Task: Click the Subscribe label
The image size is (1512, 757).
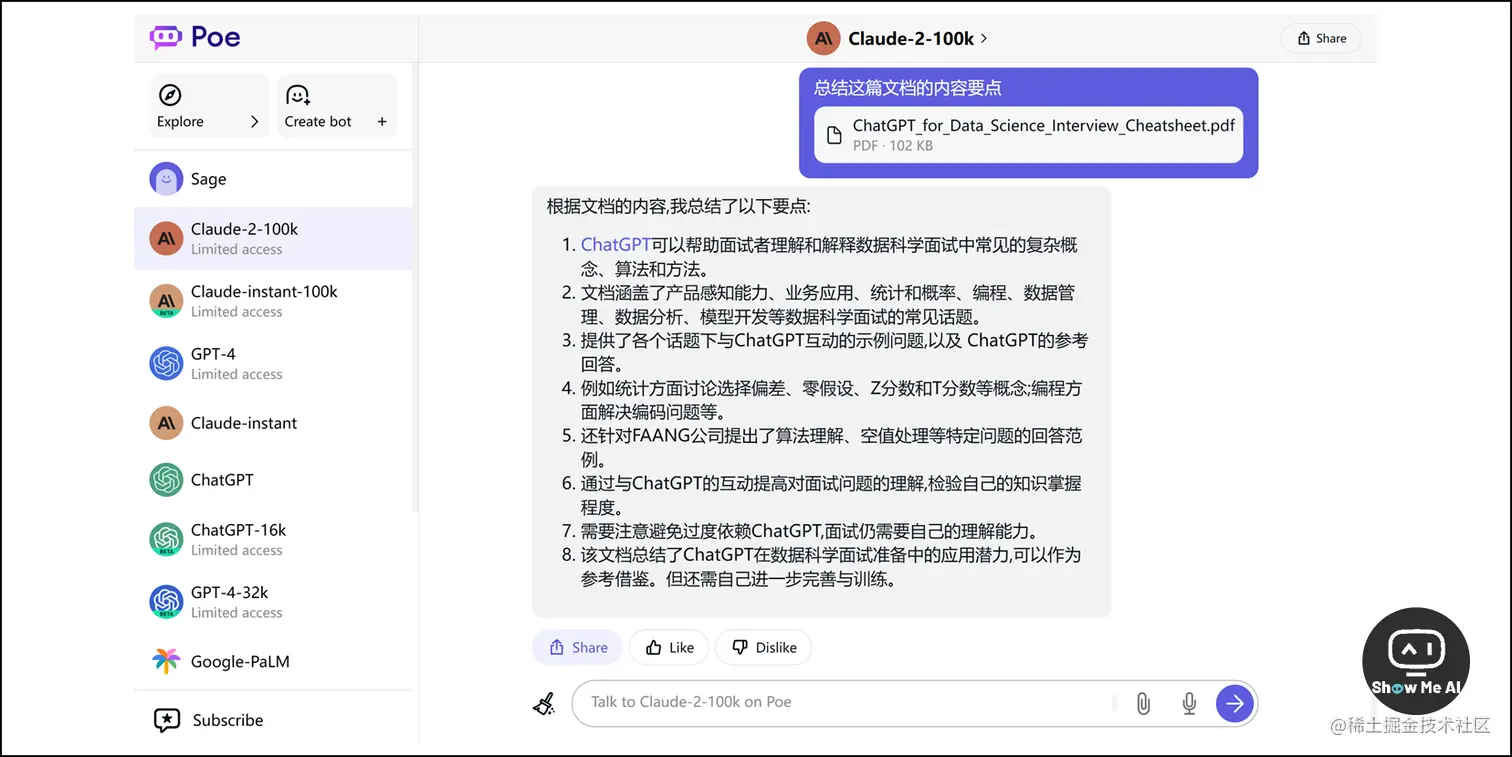Action: (x=228, y=720)
